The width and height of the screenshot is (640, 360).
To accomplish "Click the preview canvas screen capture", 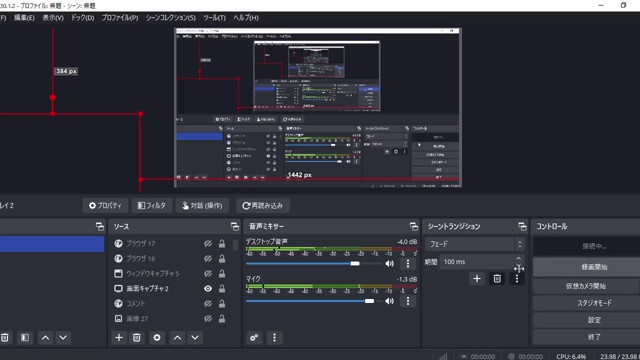I will point(318,108).
